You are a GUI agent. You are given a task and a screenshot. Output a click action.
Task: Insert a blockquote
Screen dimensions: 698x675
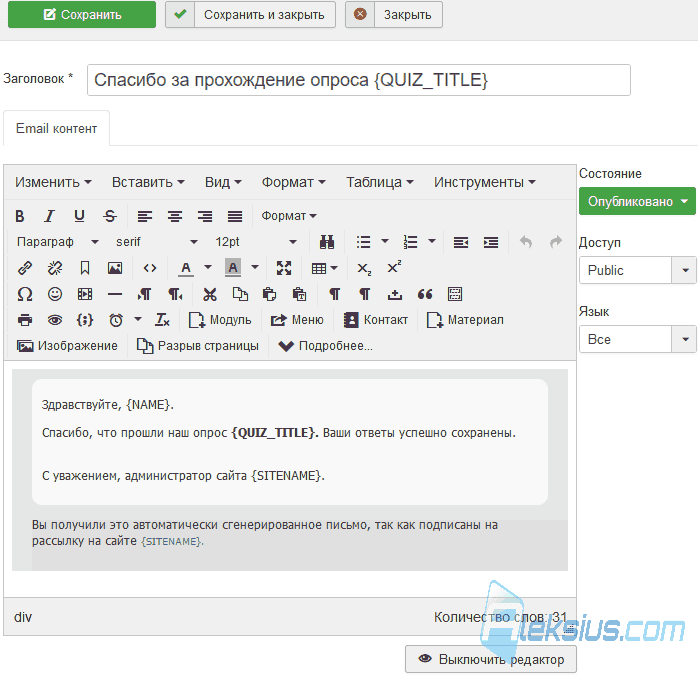click(x=425, y=294)
